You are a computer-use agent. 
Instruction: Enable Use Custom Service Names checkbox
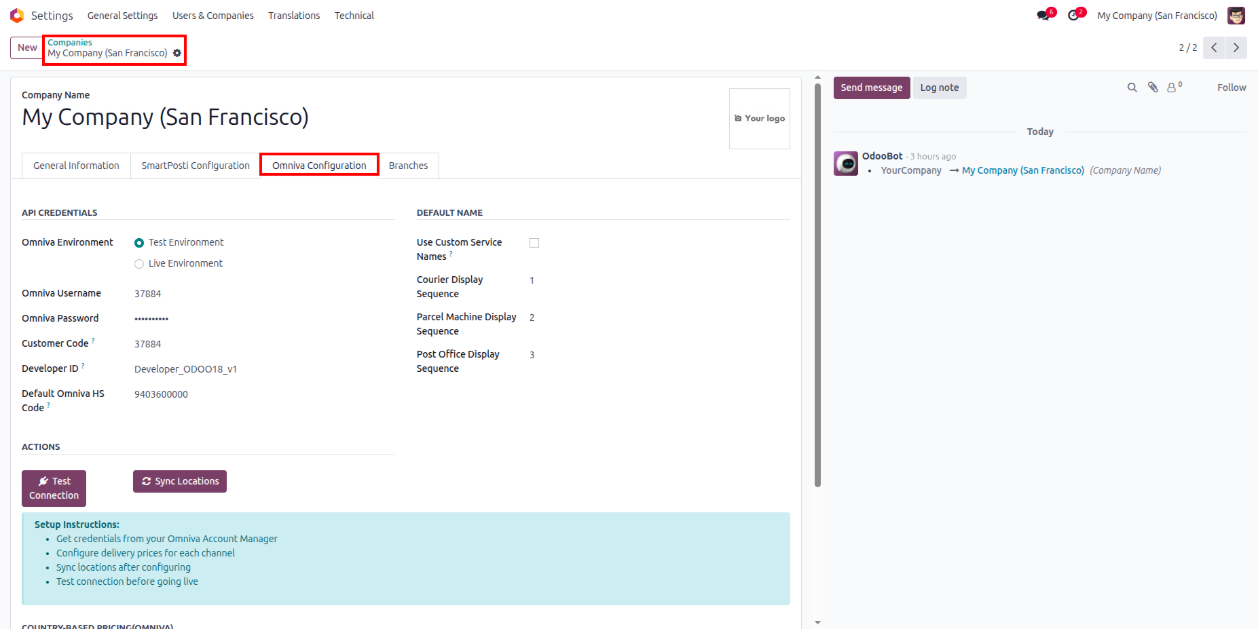coord(534,243)
